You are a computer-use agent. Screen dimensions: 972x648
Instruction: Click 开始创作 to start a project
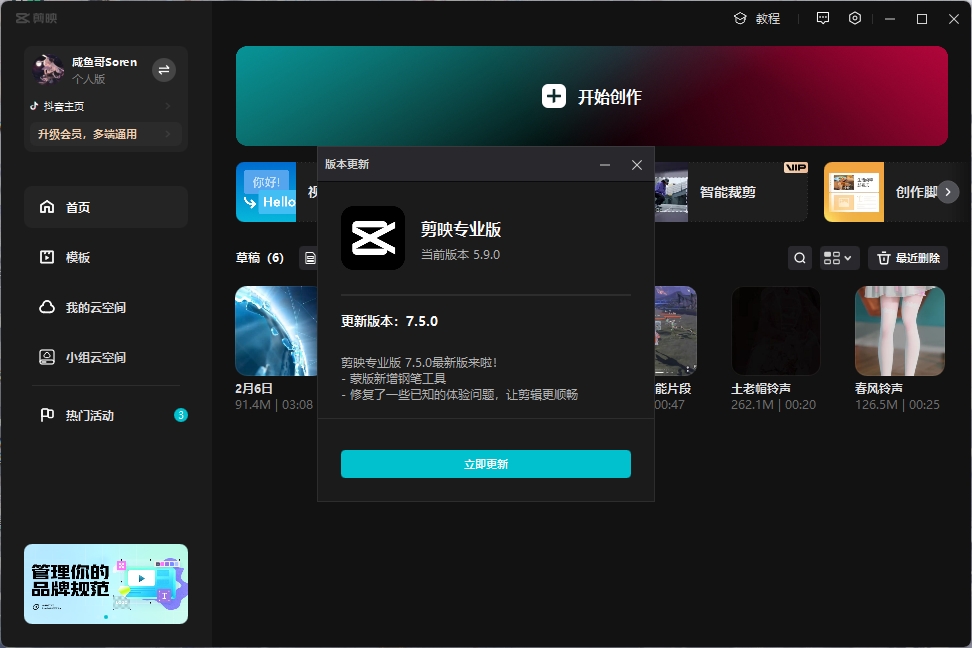pyautogui.click(x=591, y=96)
